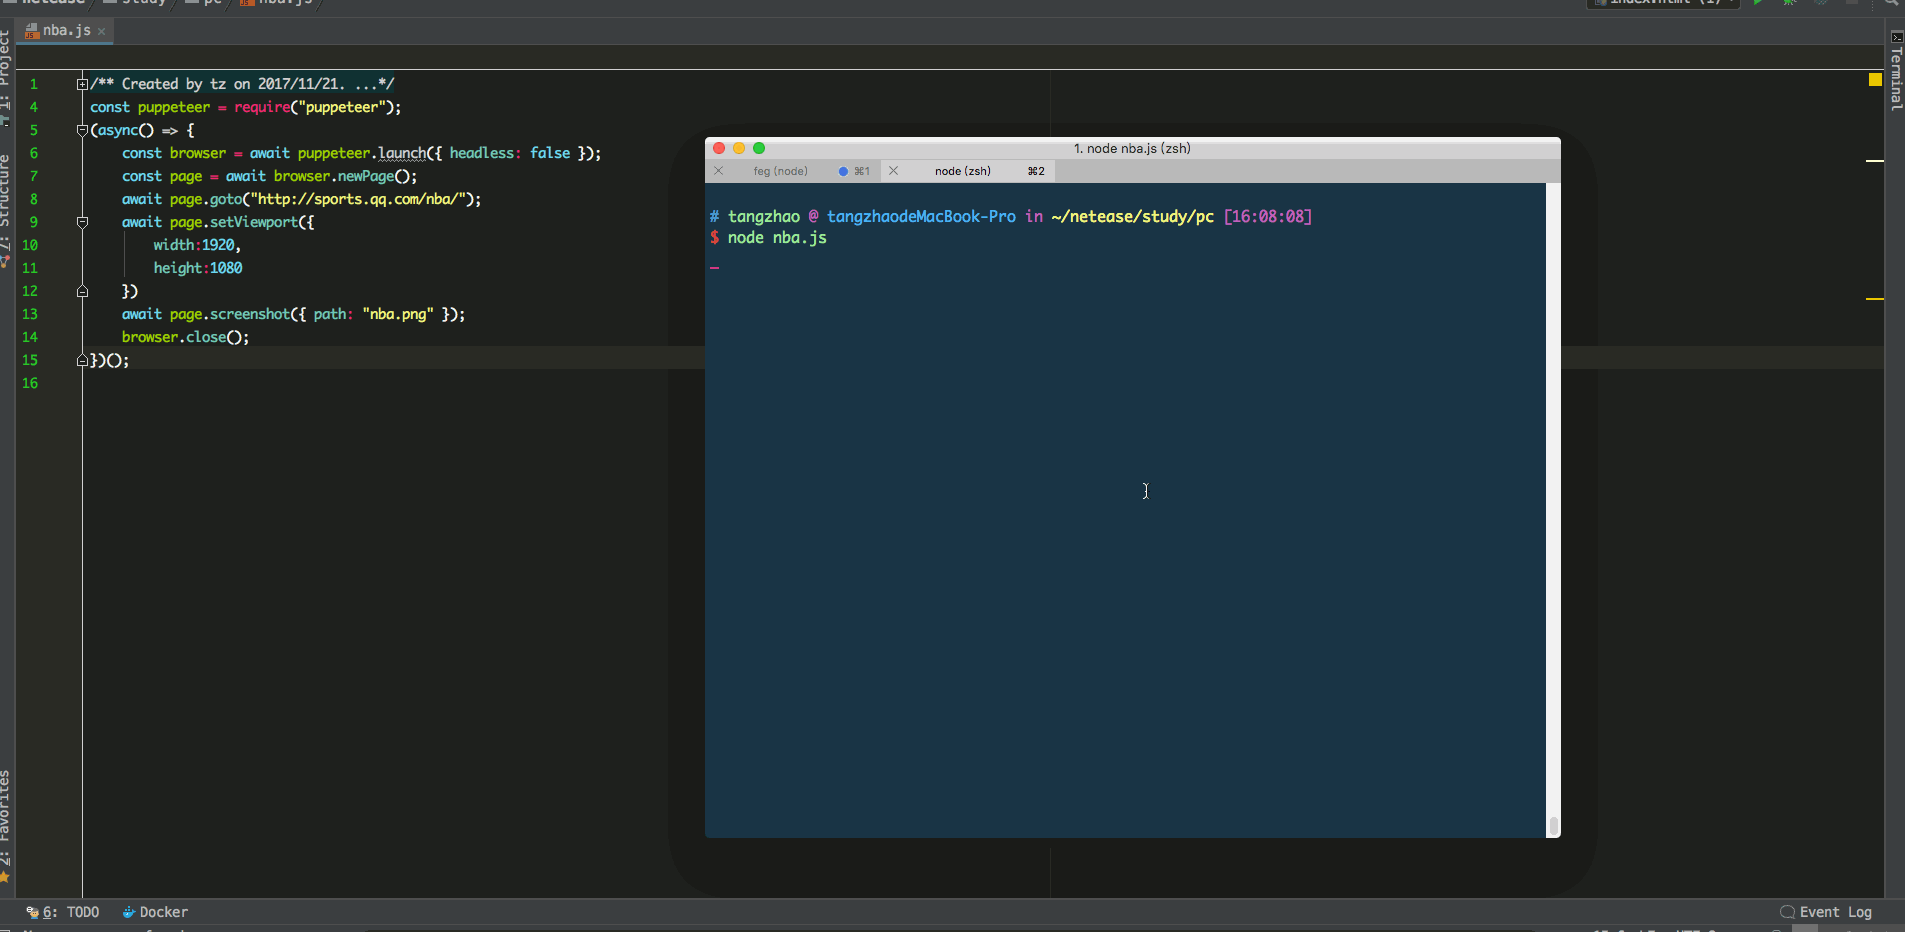The image size is (1905, 932).
Task: Click puppeteer.launch on line 6
Action: pos(362,153)
